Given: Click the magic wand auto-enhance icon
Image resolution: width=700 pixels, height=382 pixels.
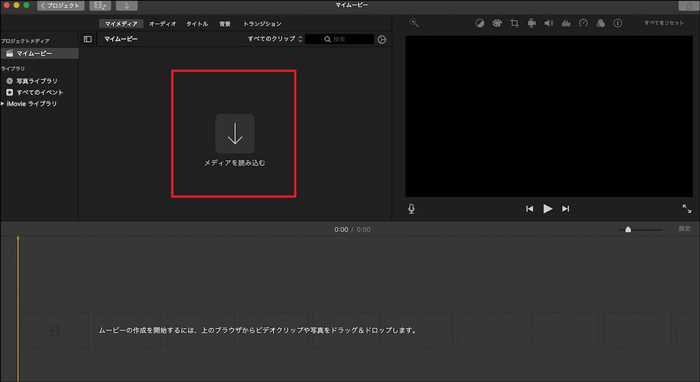Looking at the screenshot, I should pos(414,23).
